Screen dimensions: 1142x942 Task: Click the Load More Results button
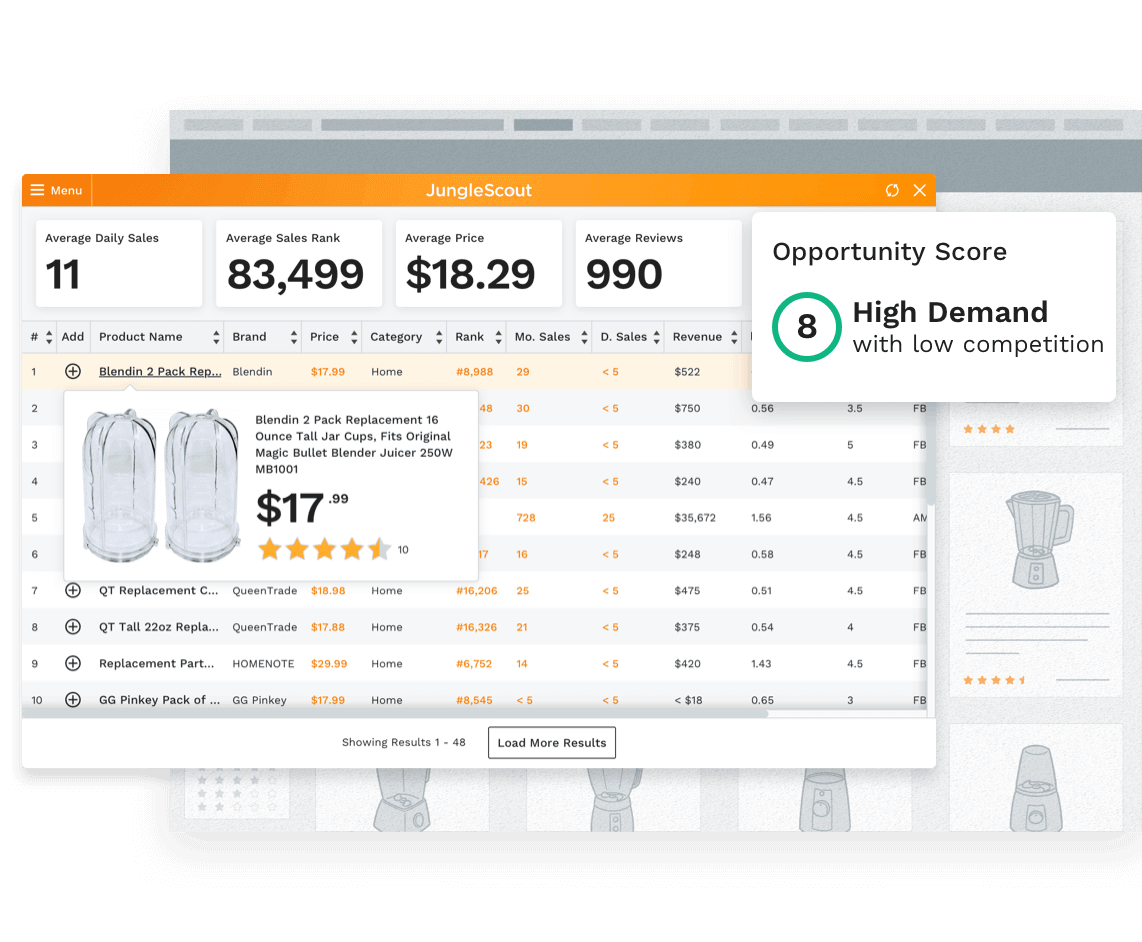coord(552,742)
